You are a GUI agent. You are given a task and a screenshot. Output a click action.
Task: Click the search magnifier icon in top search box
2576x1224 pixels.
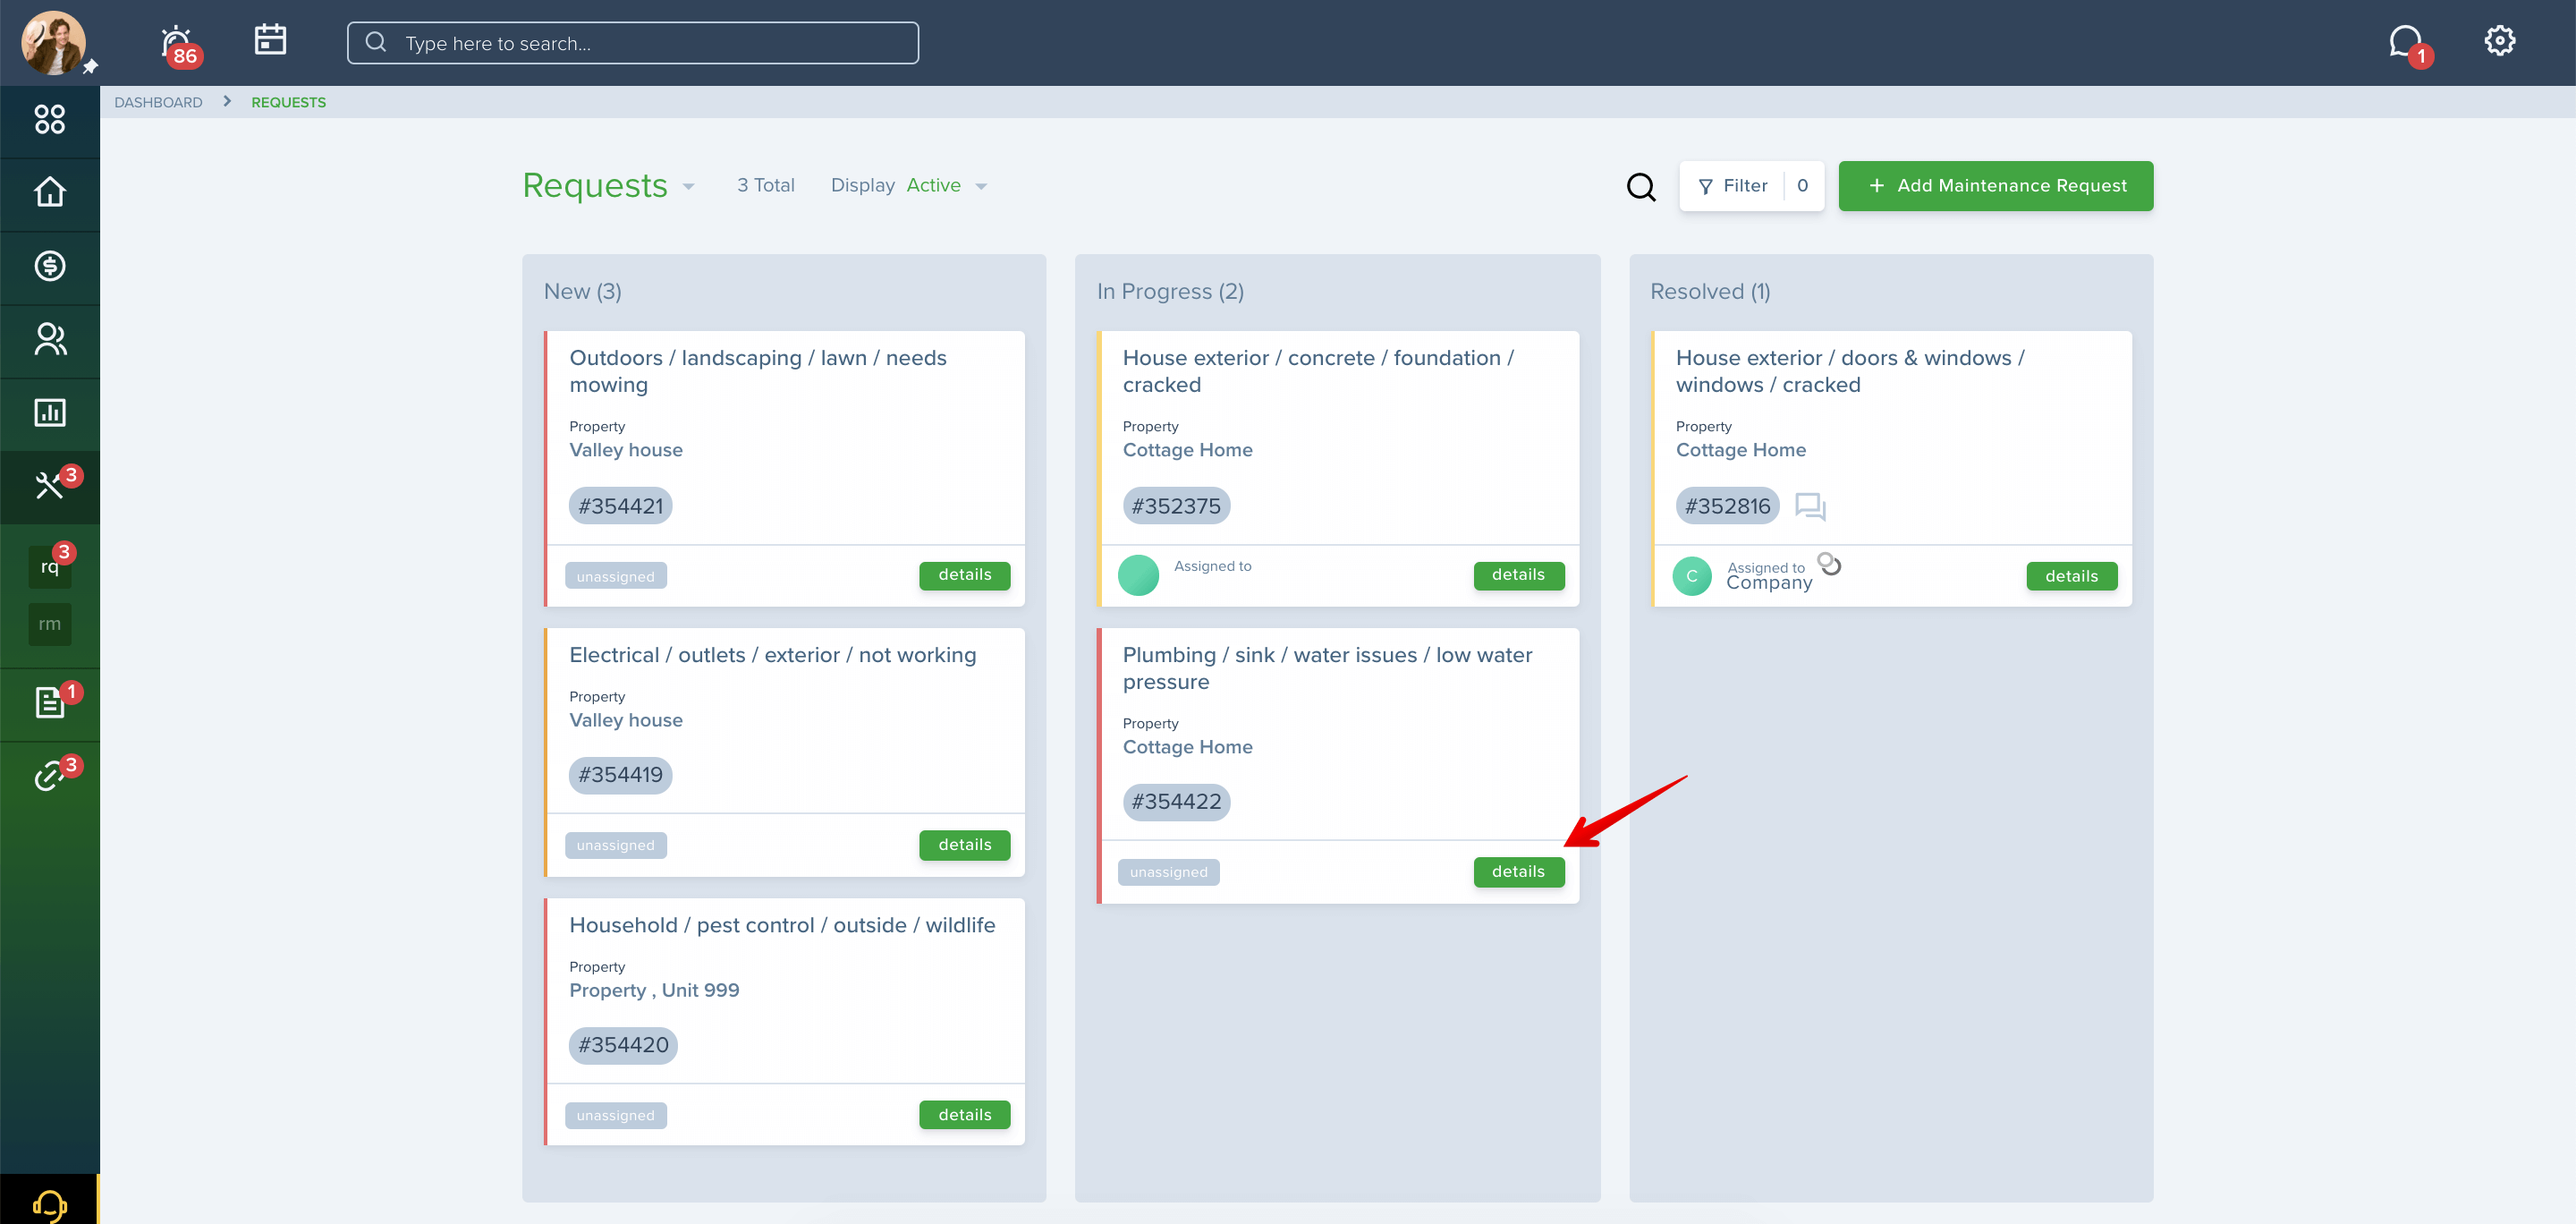(x=376, y=42)
